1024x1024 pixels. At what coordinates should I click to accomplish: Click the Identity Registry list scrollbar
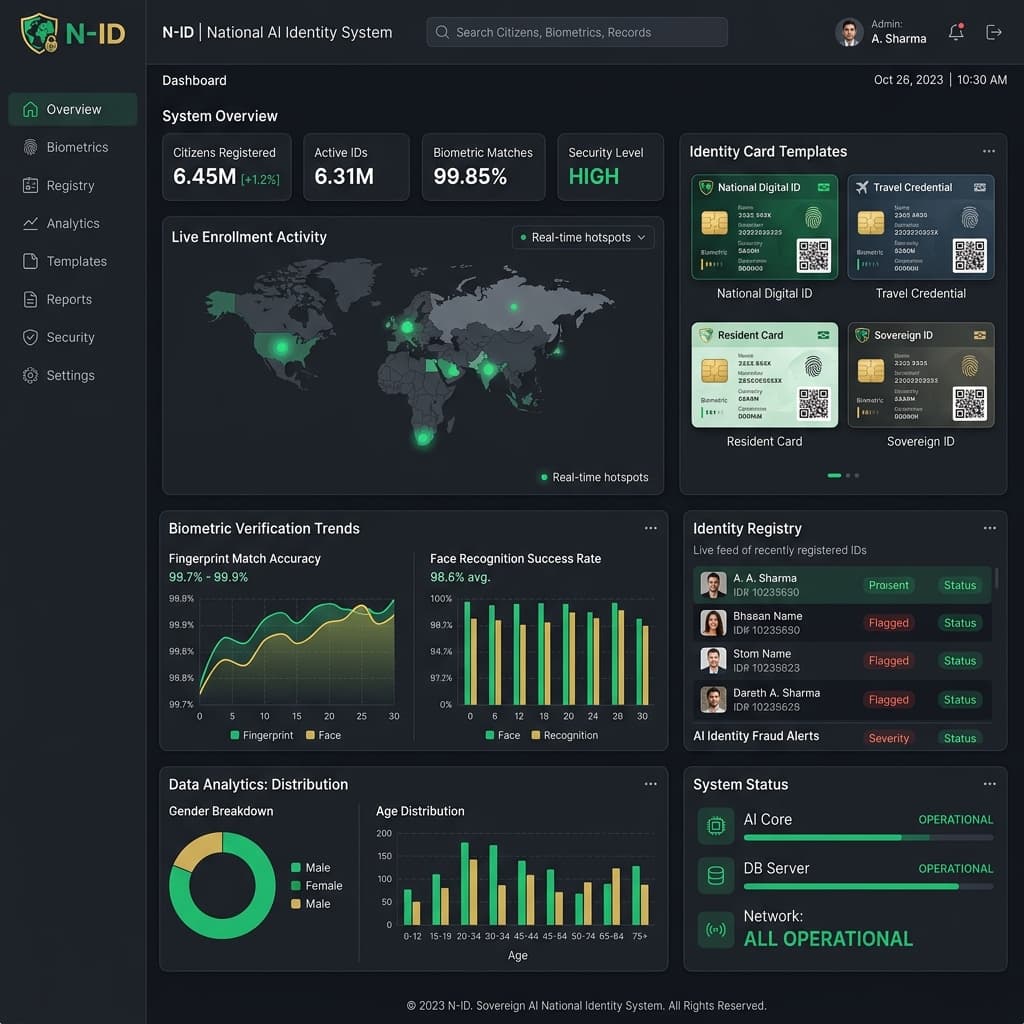[x=996, y=577]
